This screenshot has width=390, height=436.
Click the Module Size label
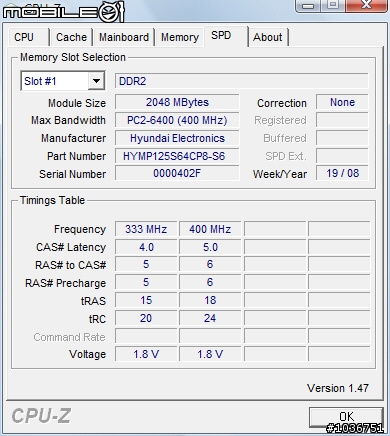(x=77, y=103)
